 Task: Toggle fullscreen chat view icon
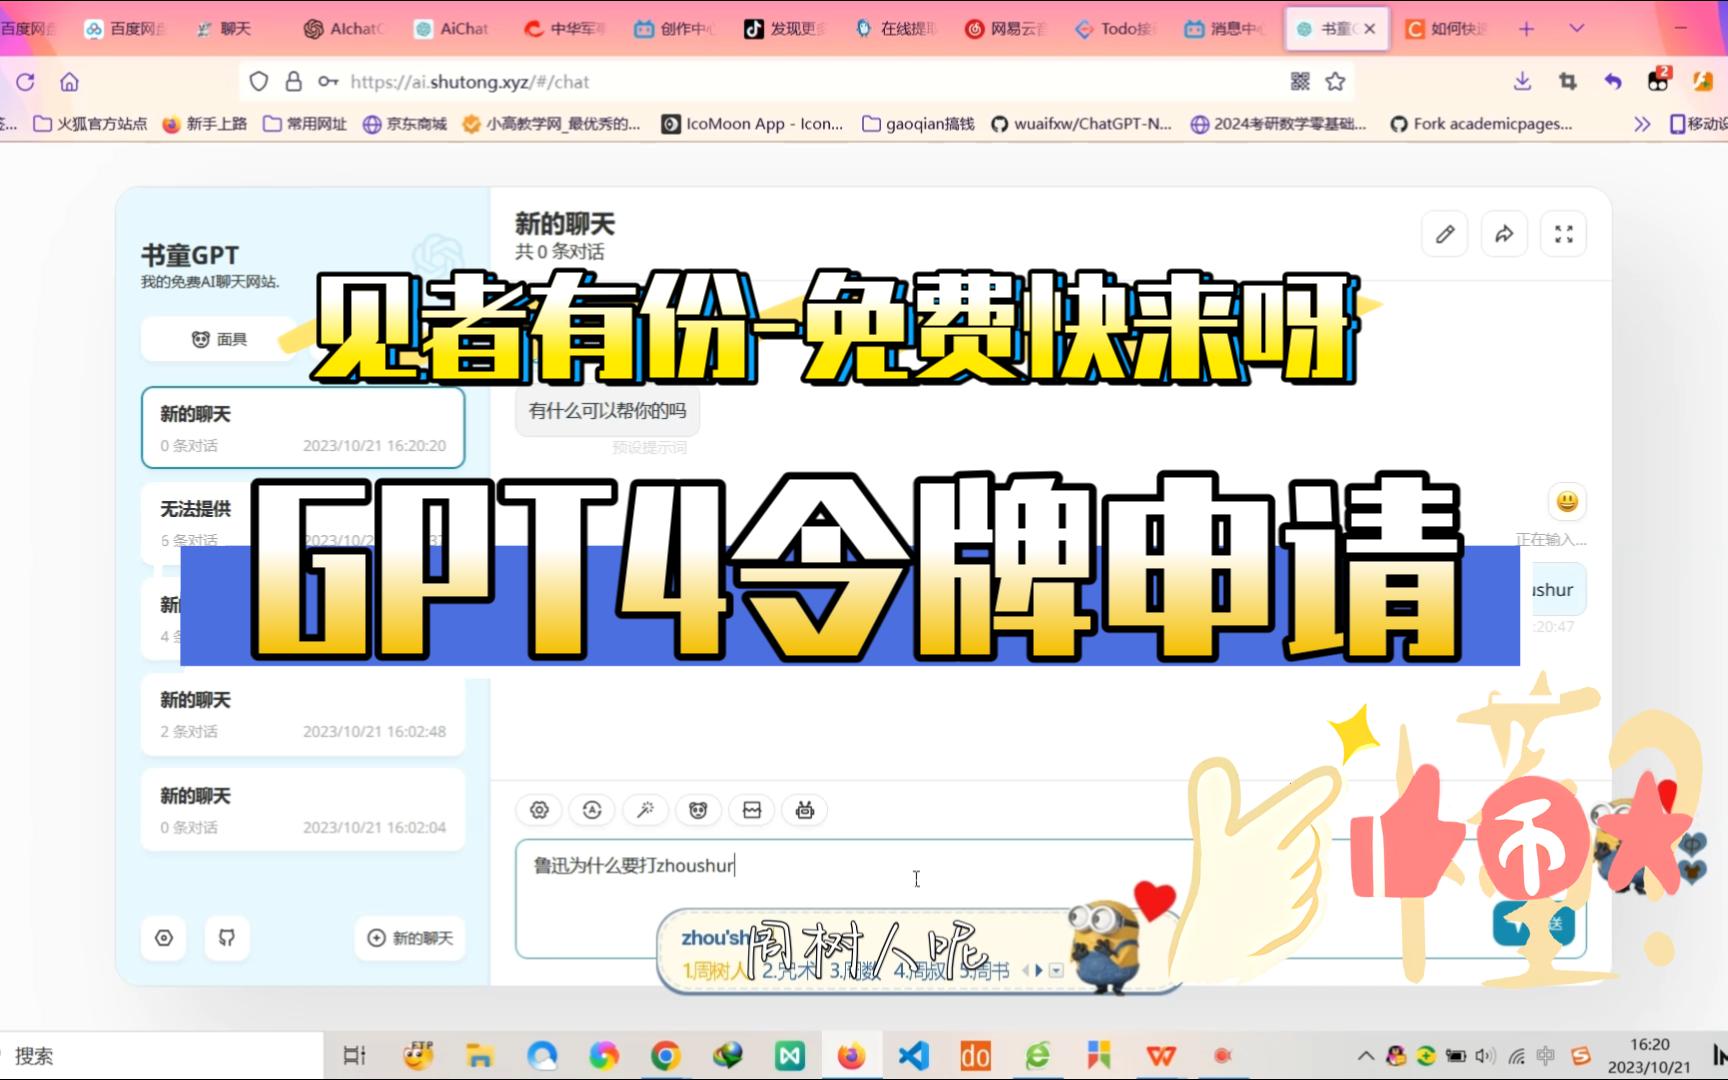[x=1564, y=234]
